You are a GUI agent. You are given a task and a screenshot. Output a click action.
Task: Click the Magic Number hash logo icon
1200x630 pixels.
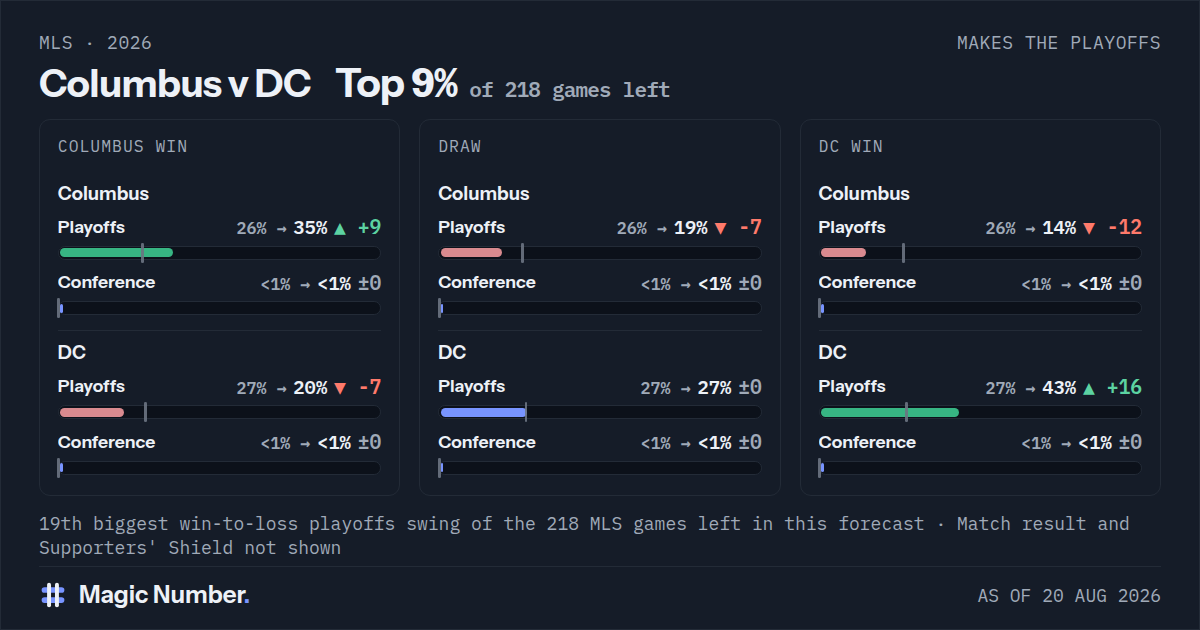coord(53,595)
